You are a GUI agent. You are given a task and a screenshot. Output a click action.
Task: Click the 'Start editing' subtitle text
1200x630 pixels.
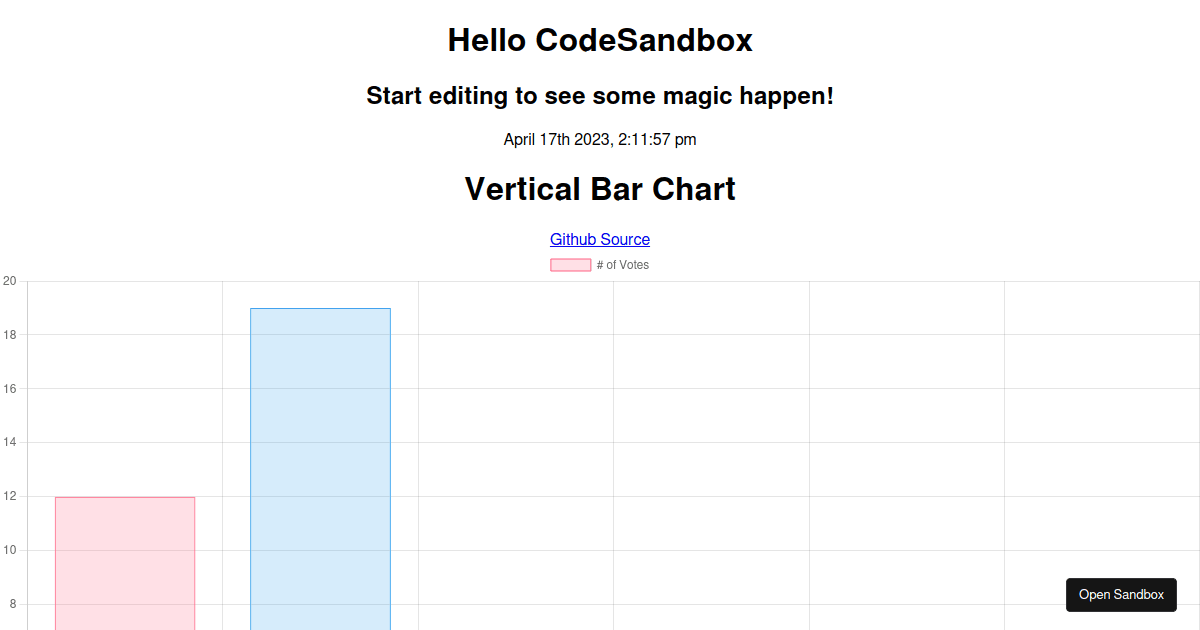pos(600,96)
